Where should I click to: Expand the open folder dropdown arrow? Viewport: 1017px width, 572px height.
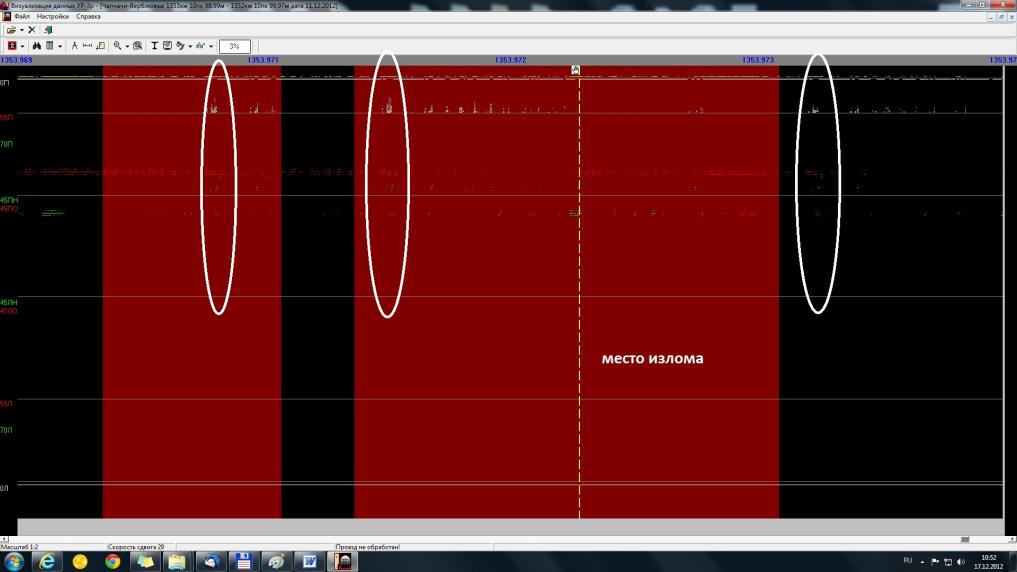(21, 30)
